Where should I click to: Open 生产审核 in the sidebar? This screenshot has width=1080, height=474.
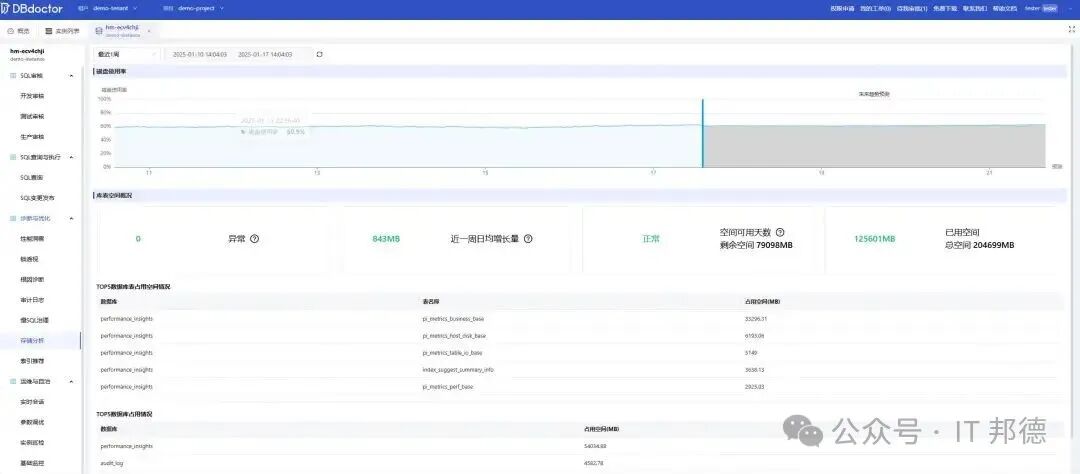[32, 137]
